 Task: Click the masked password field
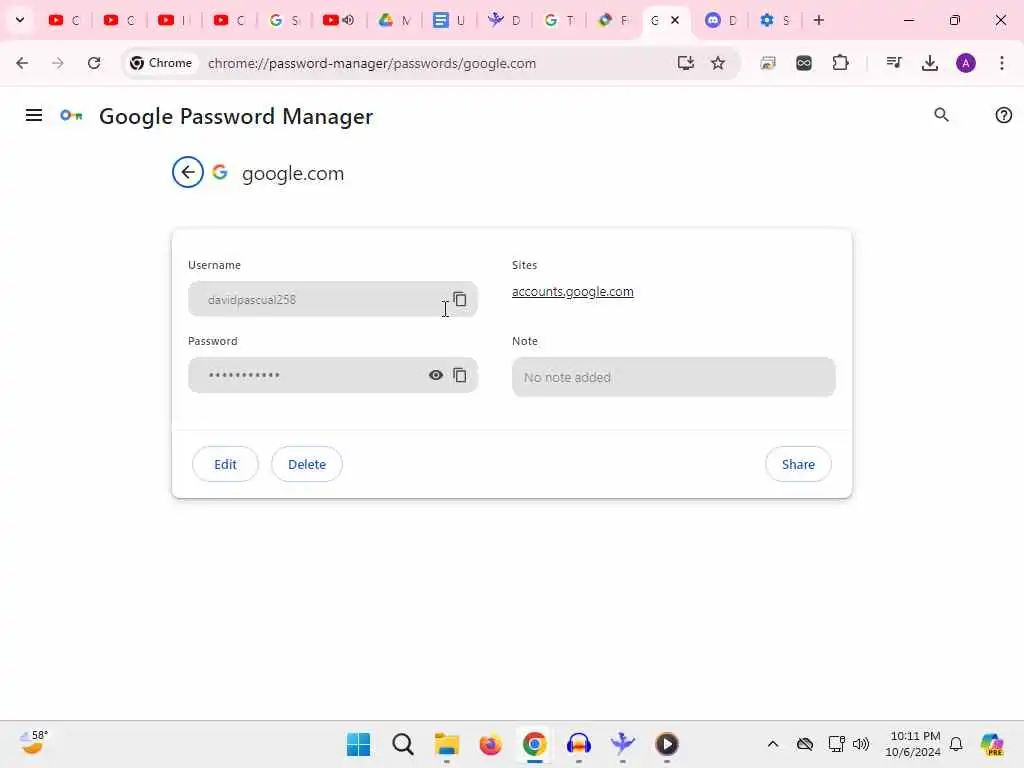click(x=332, y=375)
